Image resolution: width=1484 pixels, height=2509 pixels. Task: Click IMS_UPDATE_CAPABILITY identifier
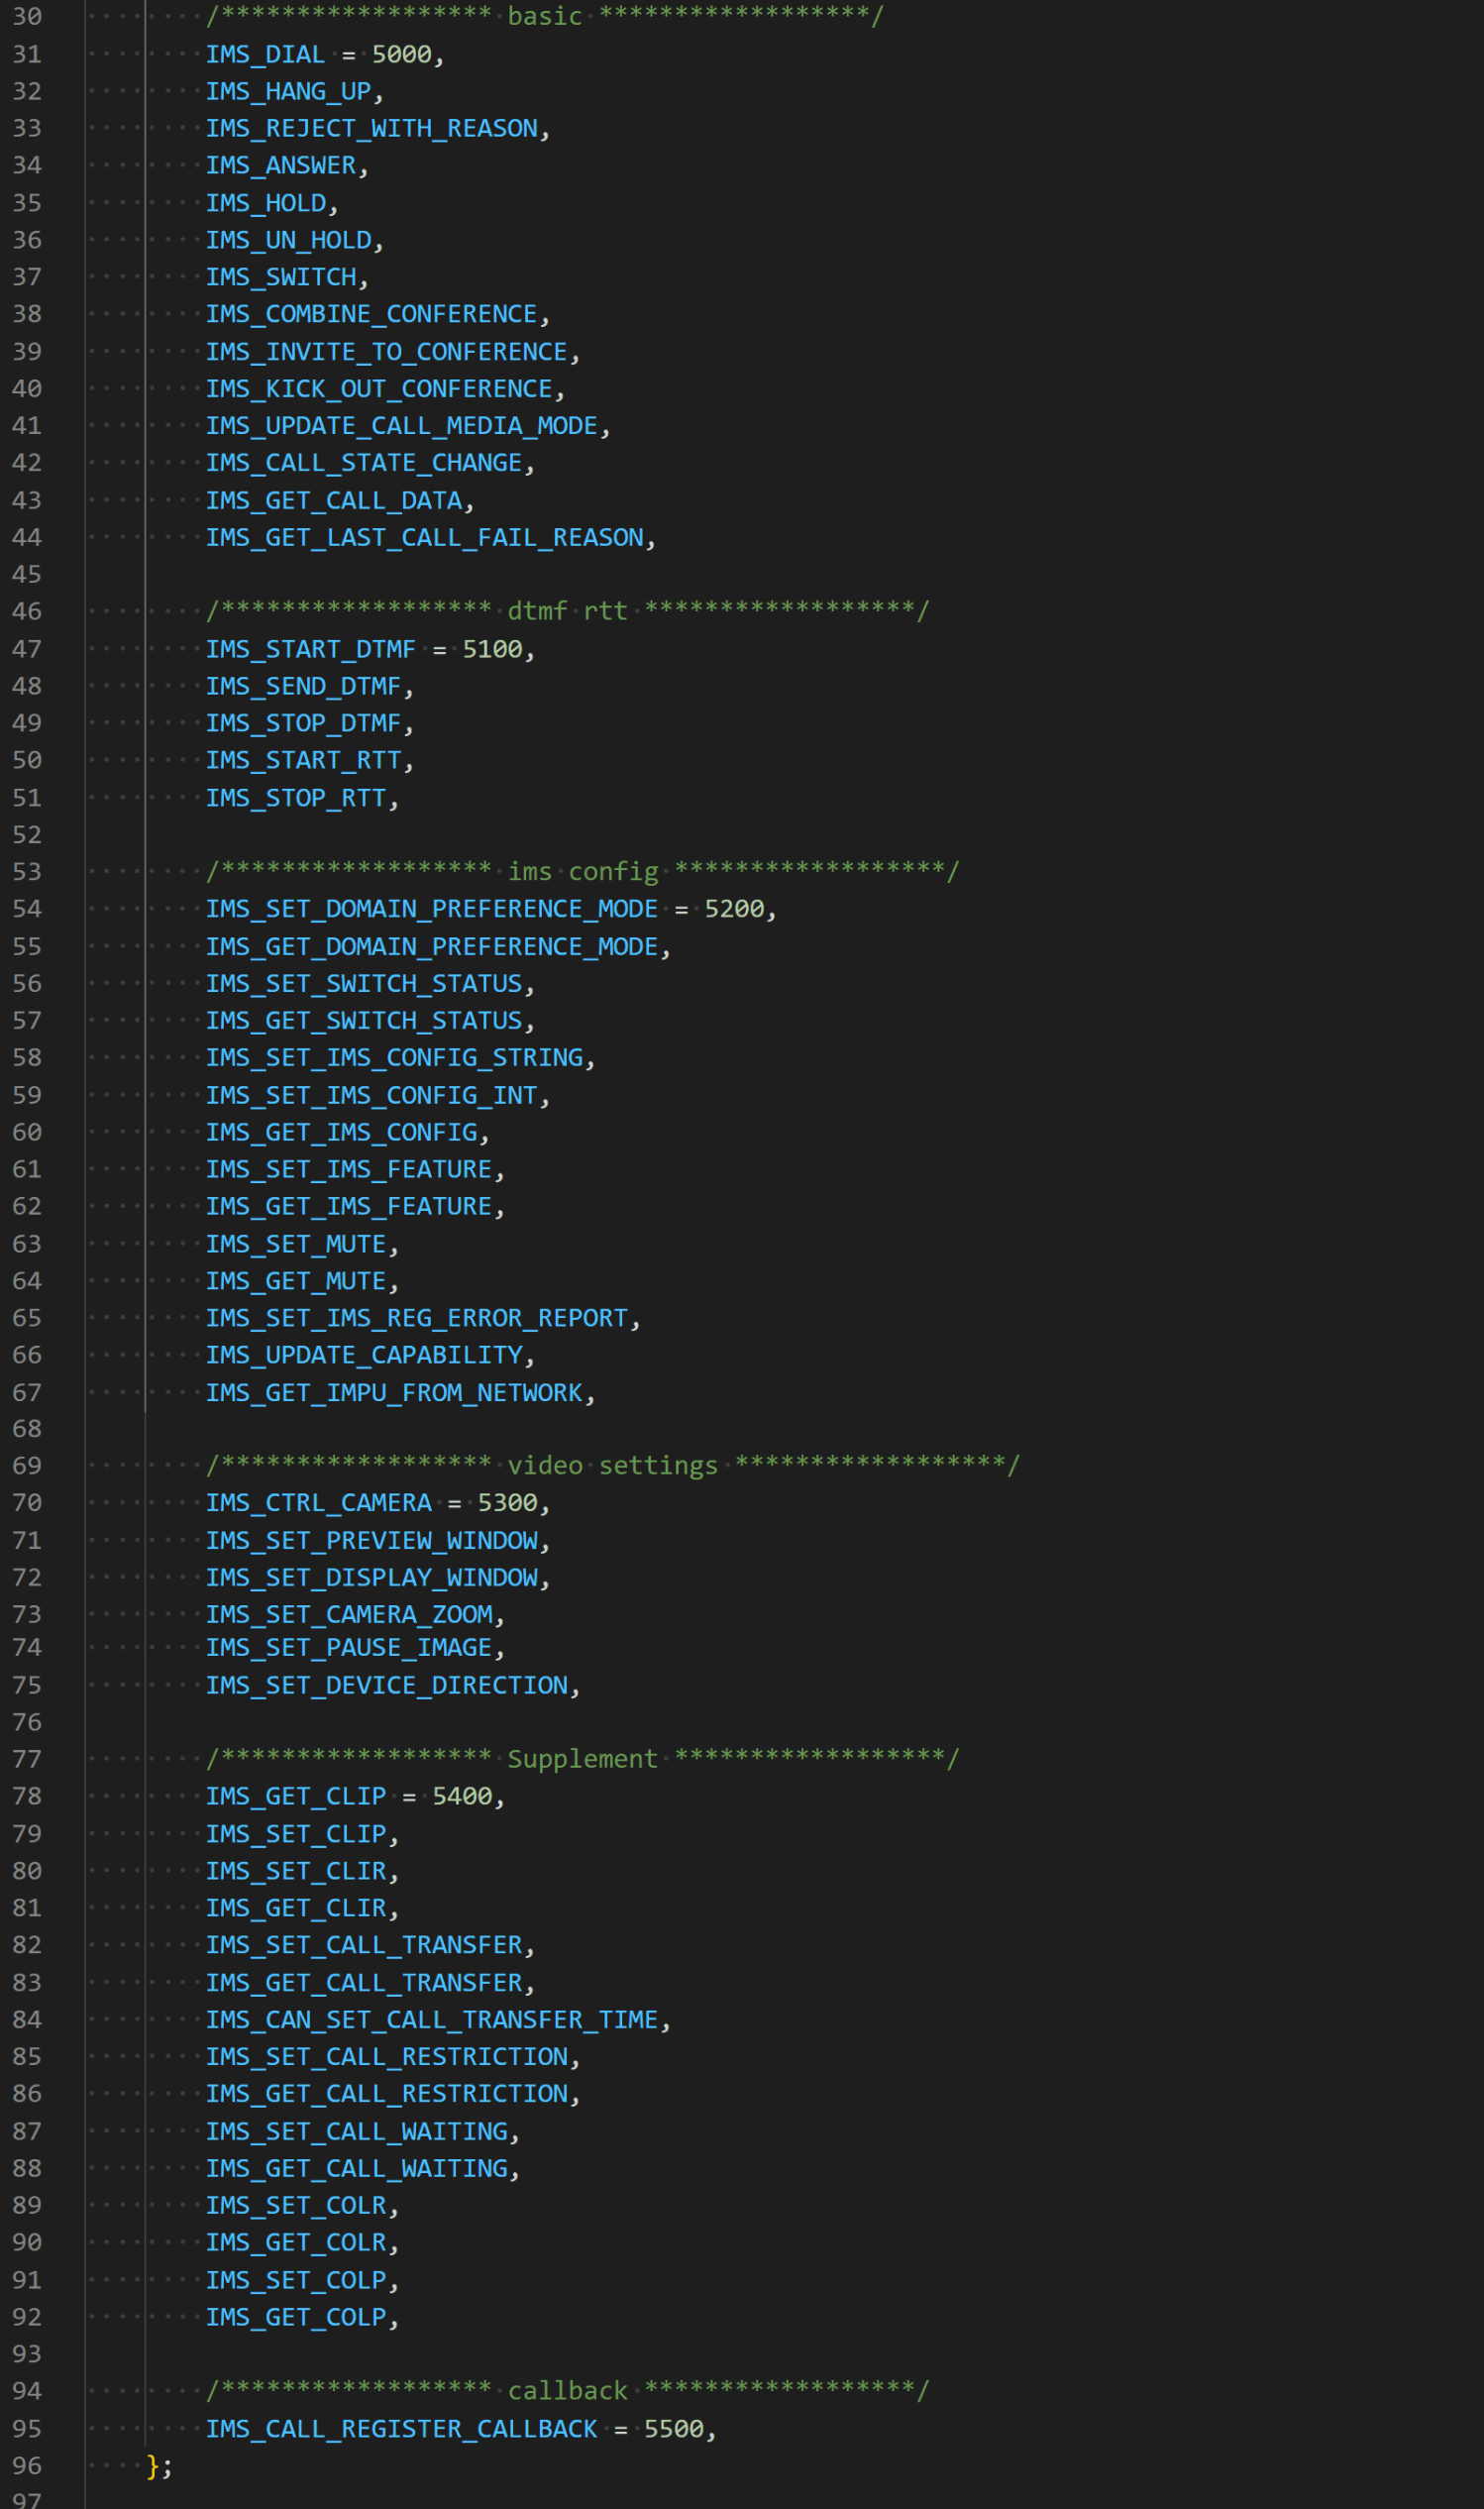[x=364, y=1356]
